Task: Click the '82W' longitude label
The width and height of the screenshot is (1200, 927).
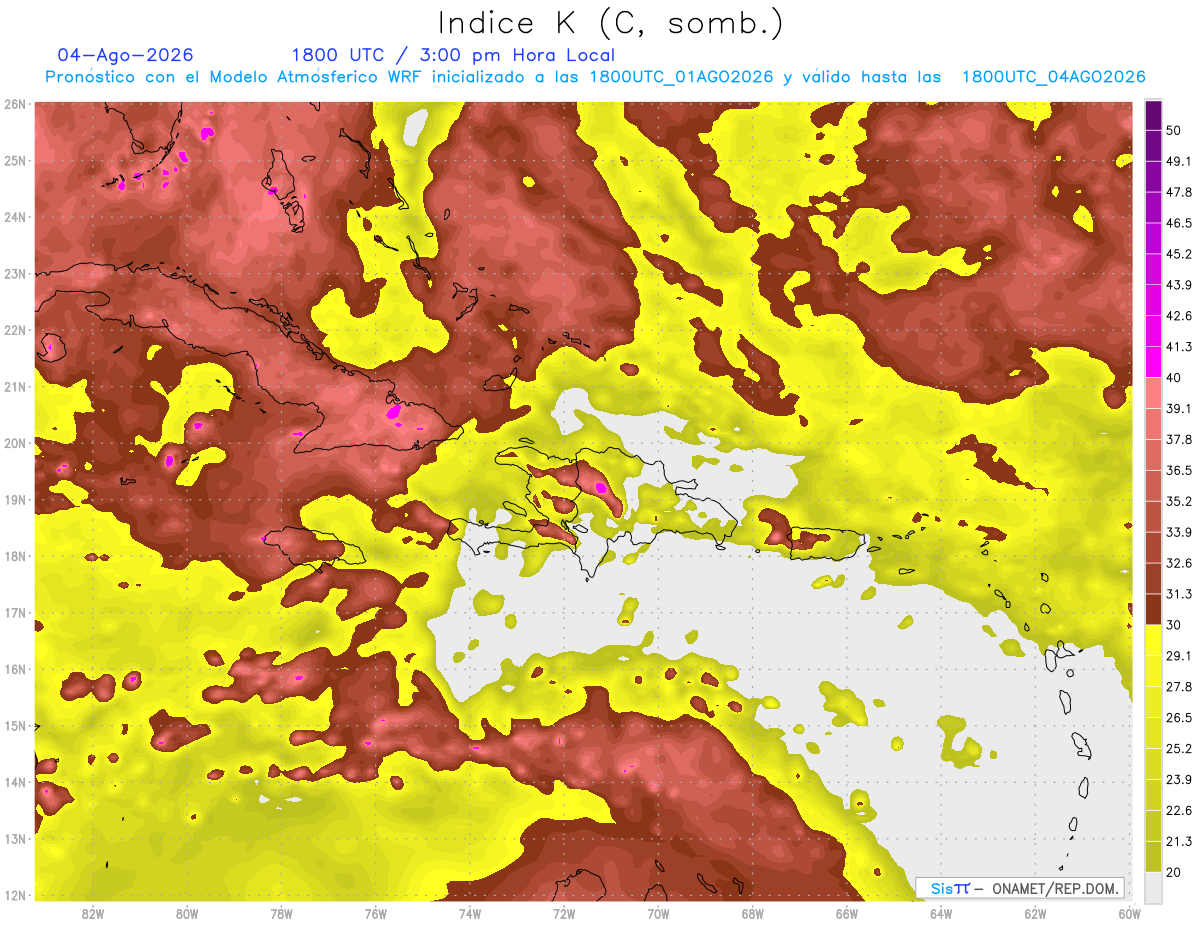Action: tap(93, 914)
